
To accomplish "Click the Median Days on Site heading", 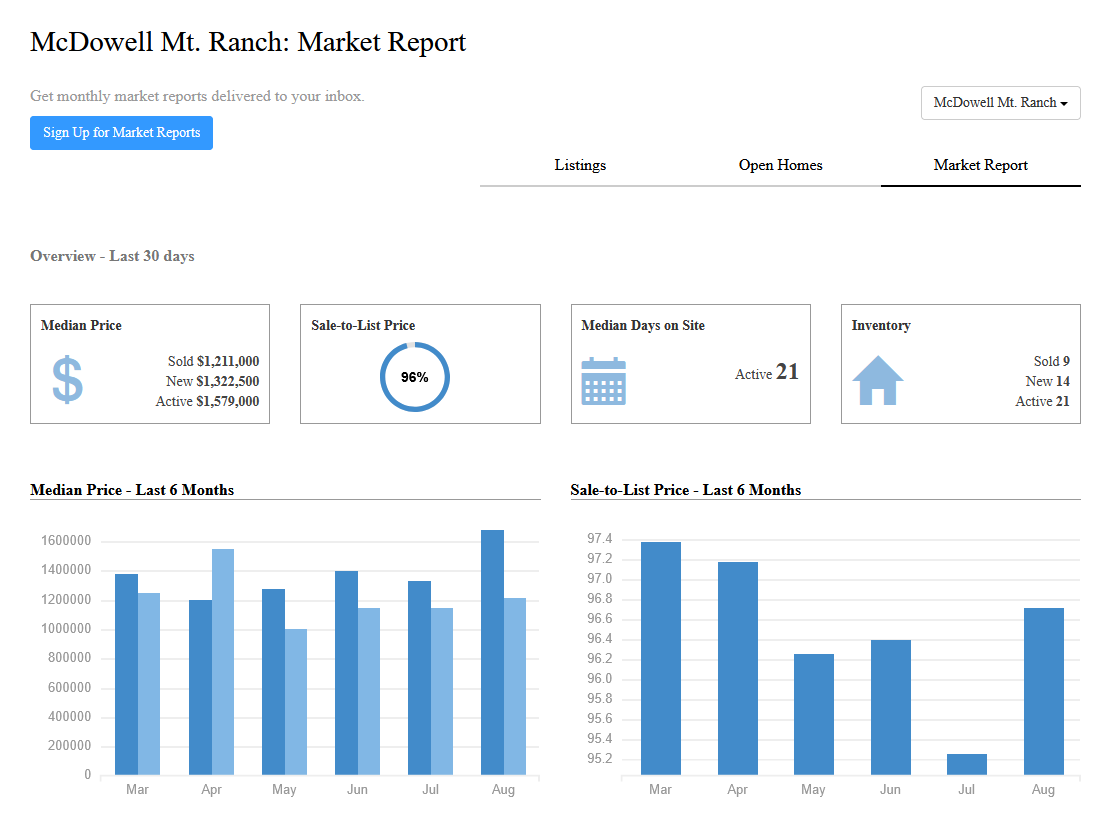I will 643,325.
